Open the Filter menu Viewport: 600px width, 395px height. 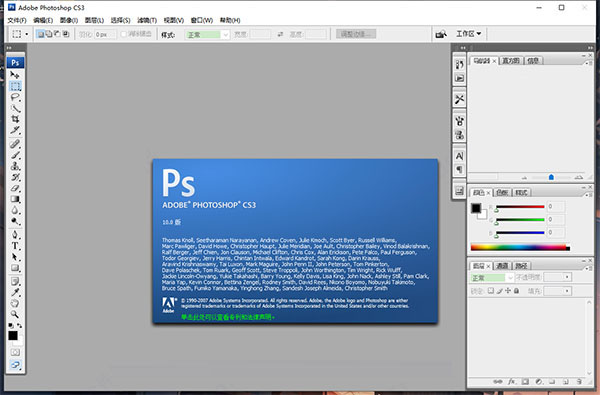[147, 20]
